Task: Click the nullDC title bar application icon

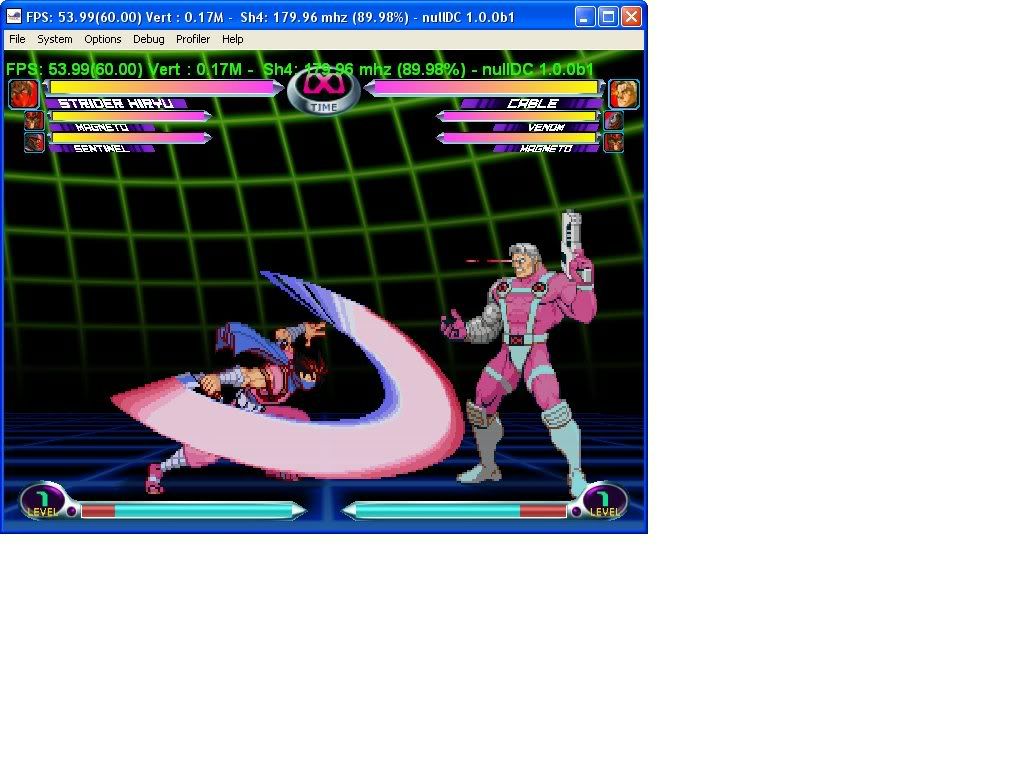Action: click(x=13, y=16)
